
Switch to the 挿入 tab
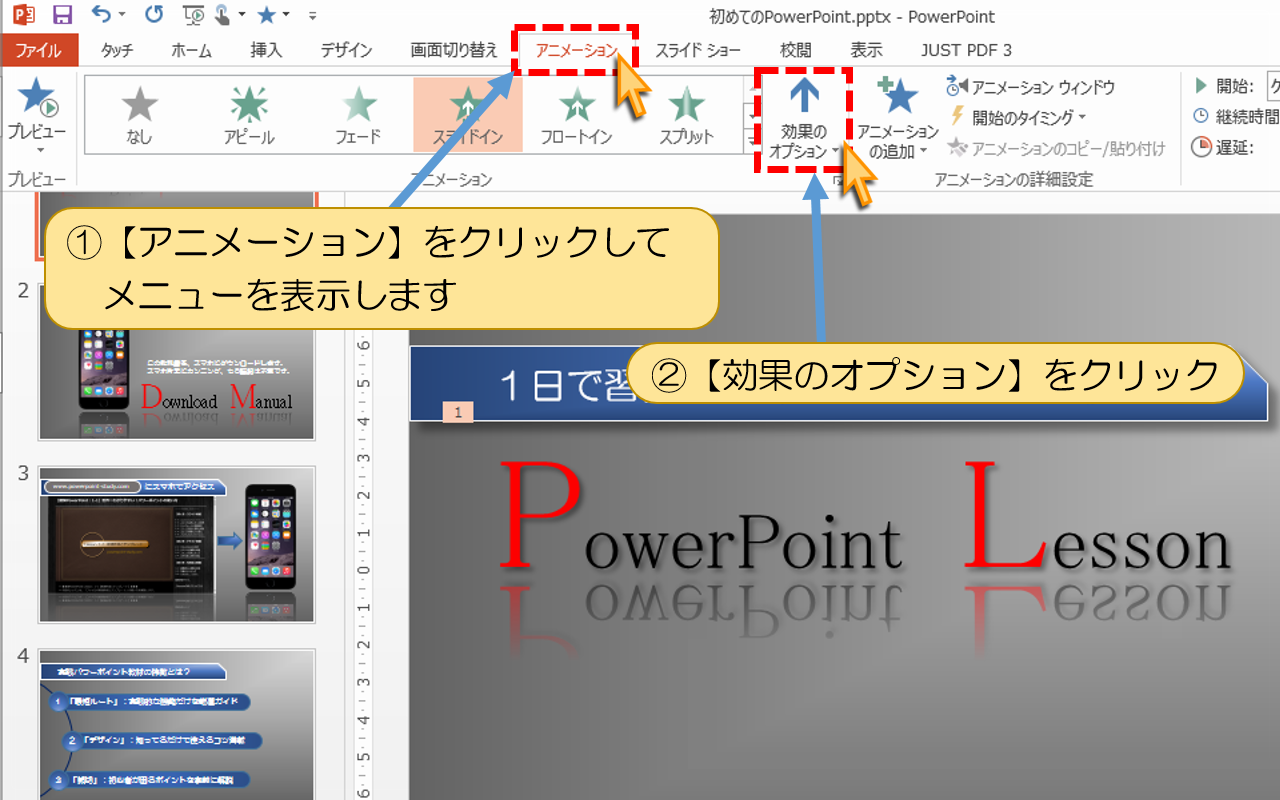coord(266,50)
